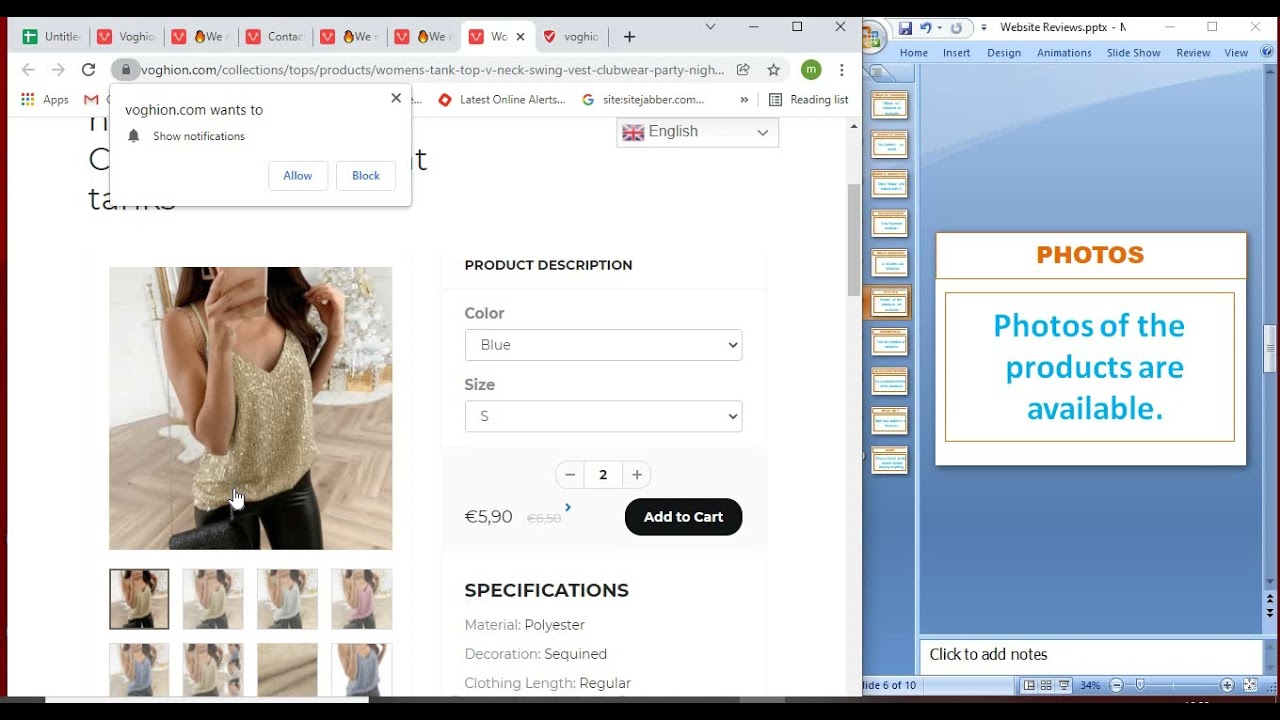Reload the page in Chrome
This screenshot has height=720, width=1280.
(88, 69)
